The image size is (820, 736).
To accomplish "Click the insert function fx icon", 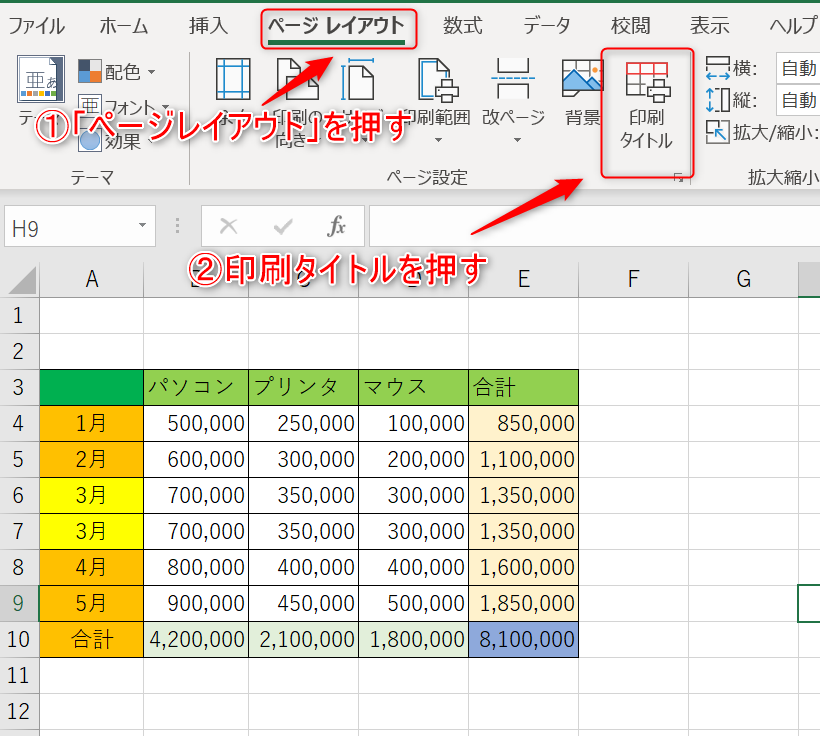I will (x=337, y=227).
